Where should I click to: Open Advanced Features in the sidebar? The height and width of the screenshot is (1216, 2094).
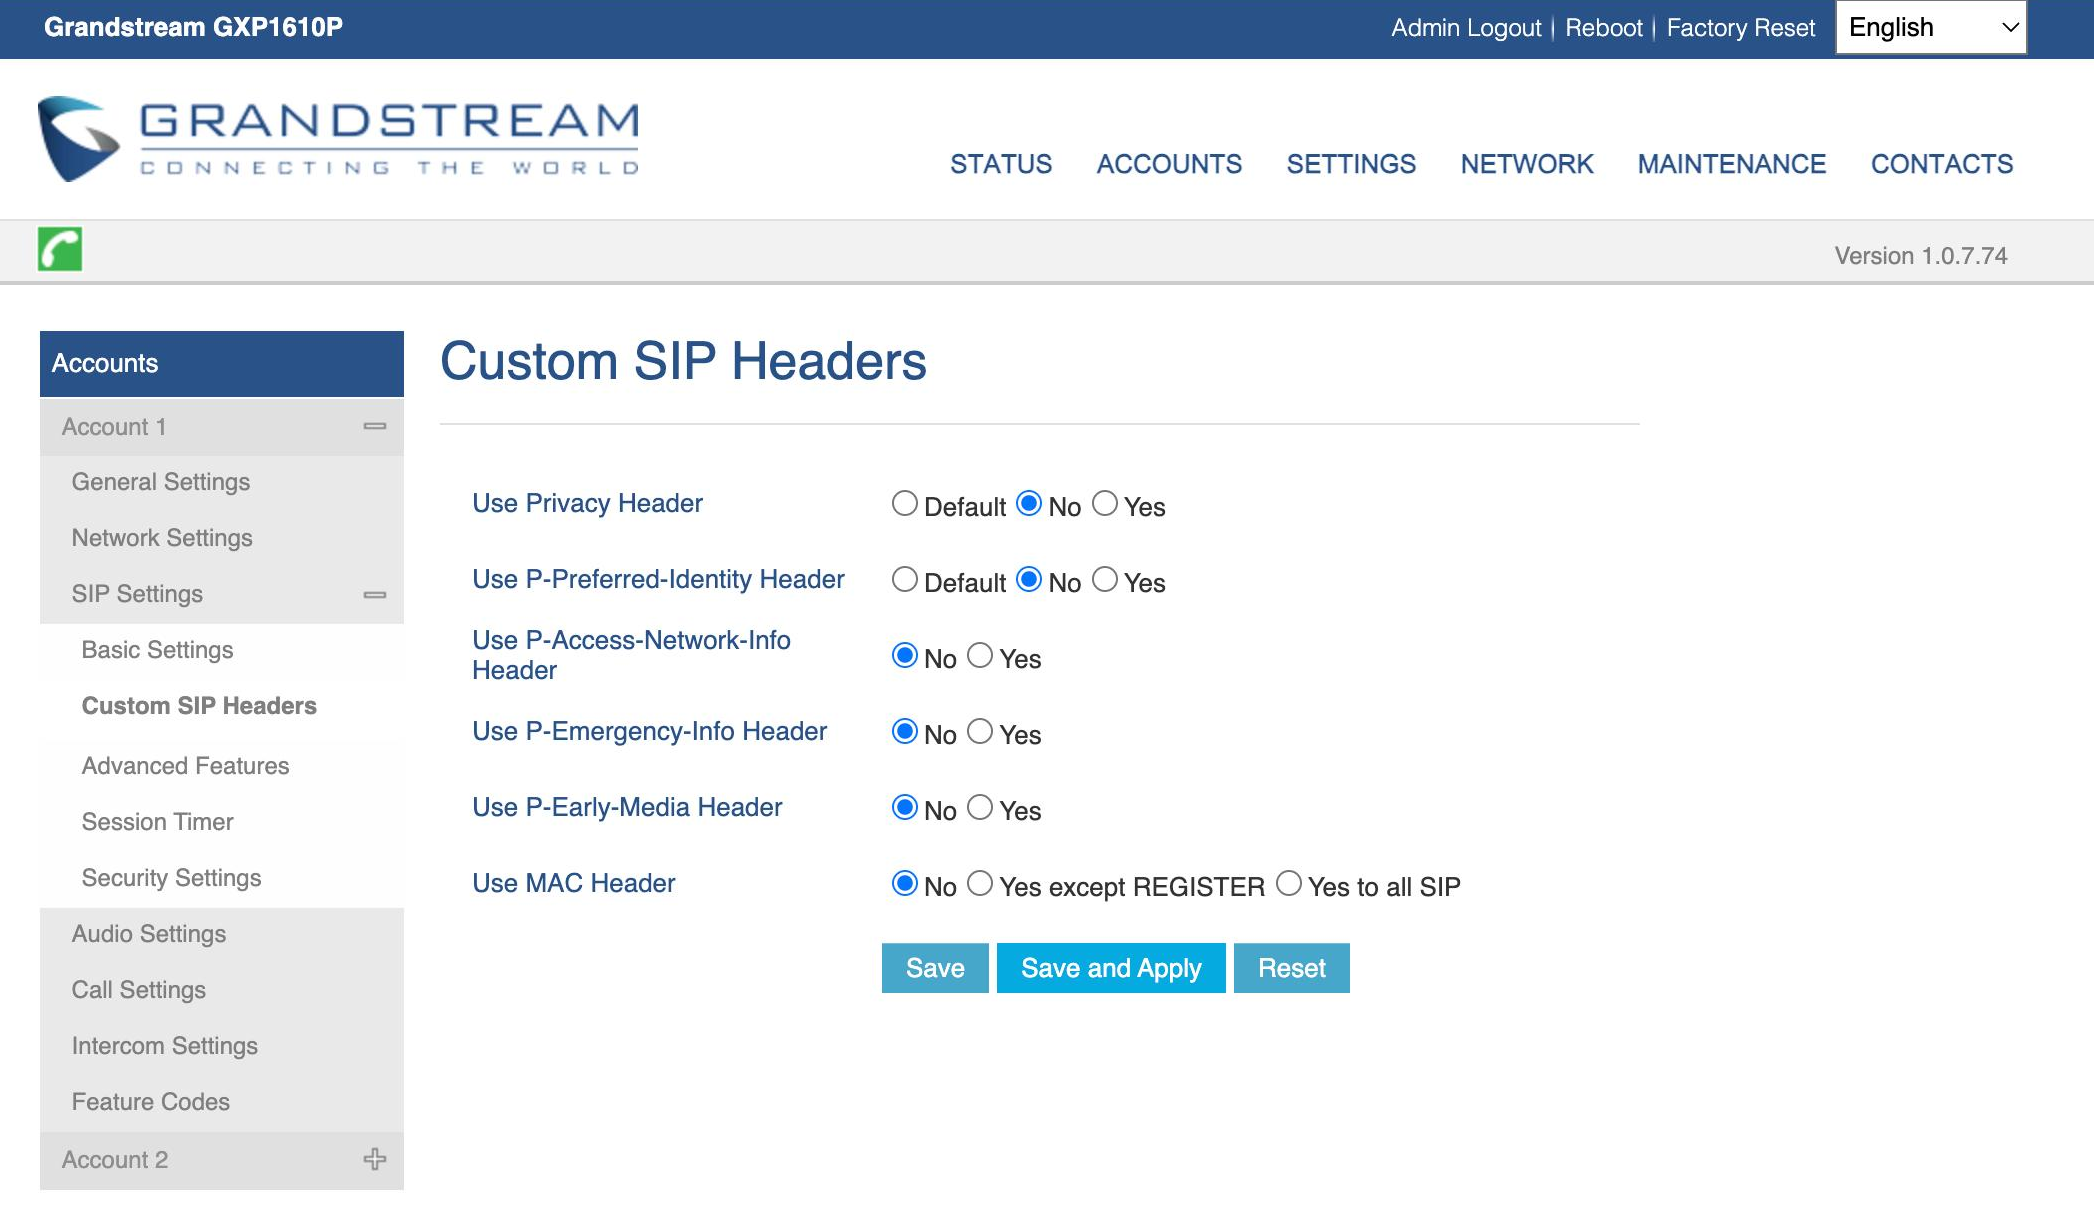tap(185, 766)
